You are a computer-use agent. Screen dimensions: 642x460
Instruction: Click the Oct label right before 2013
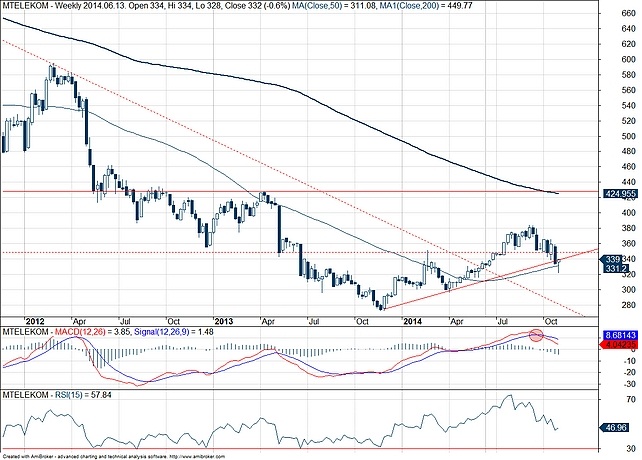[174, 322]
